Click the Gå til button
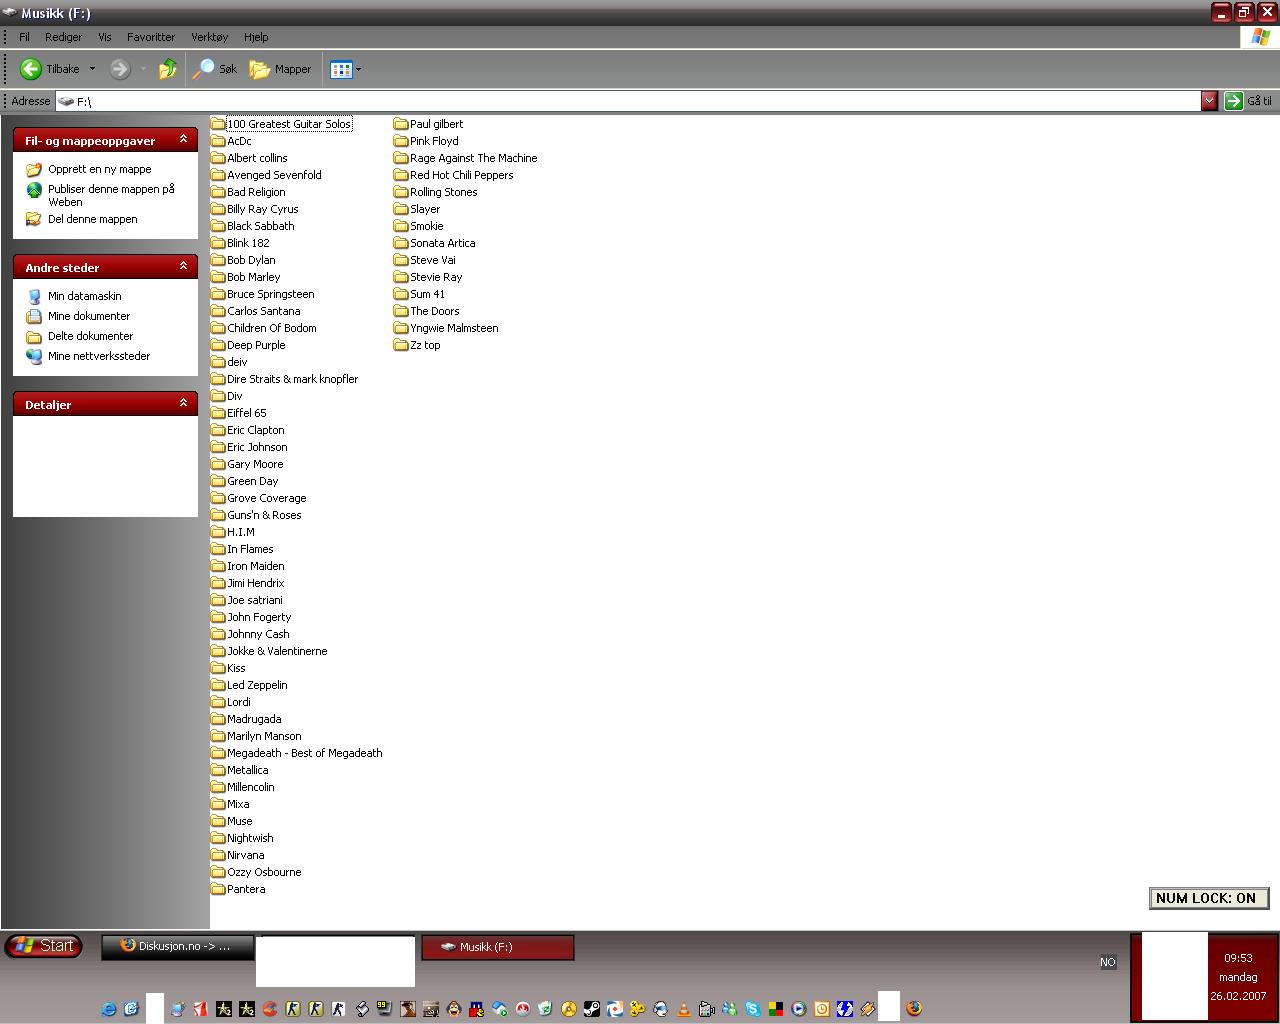 [x=1249, y=101]
